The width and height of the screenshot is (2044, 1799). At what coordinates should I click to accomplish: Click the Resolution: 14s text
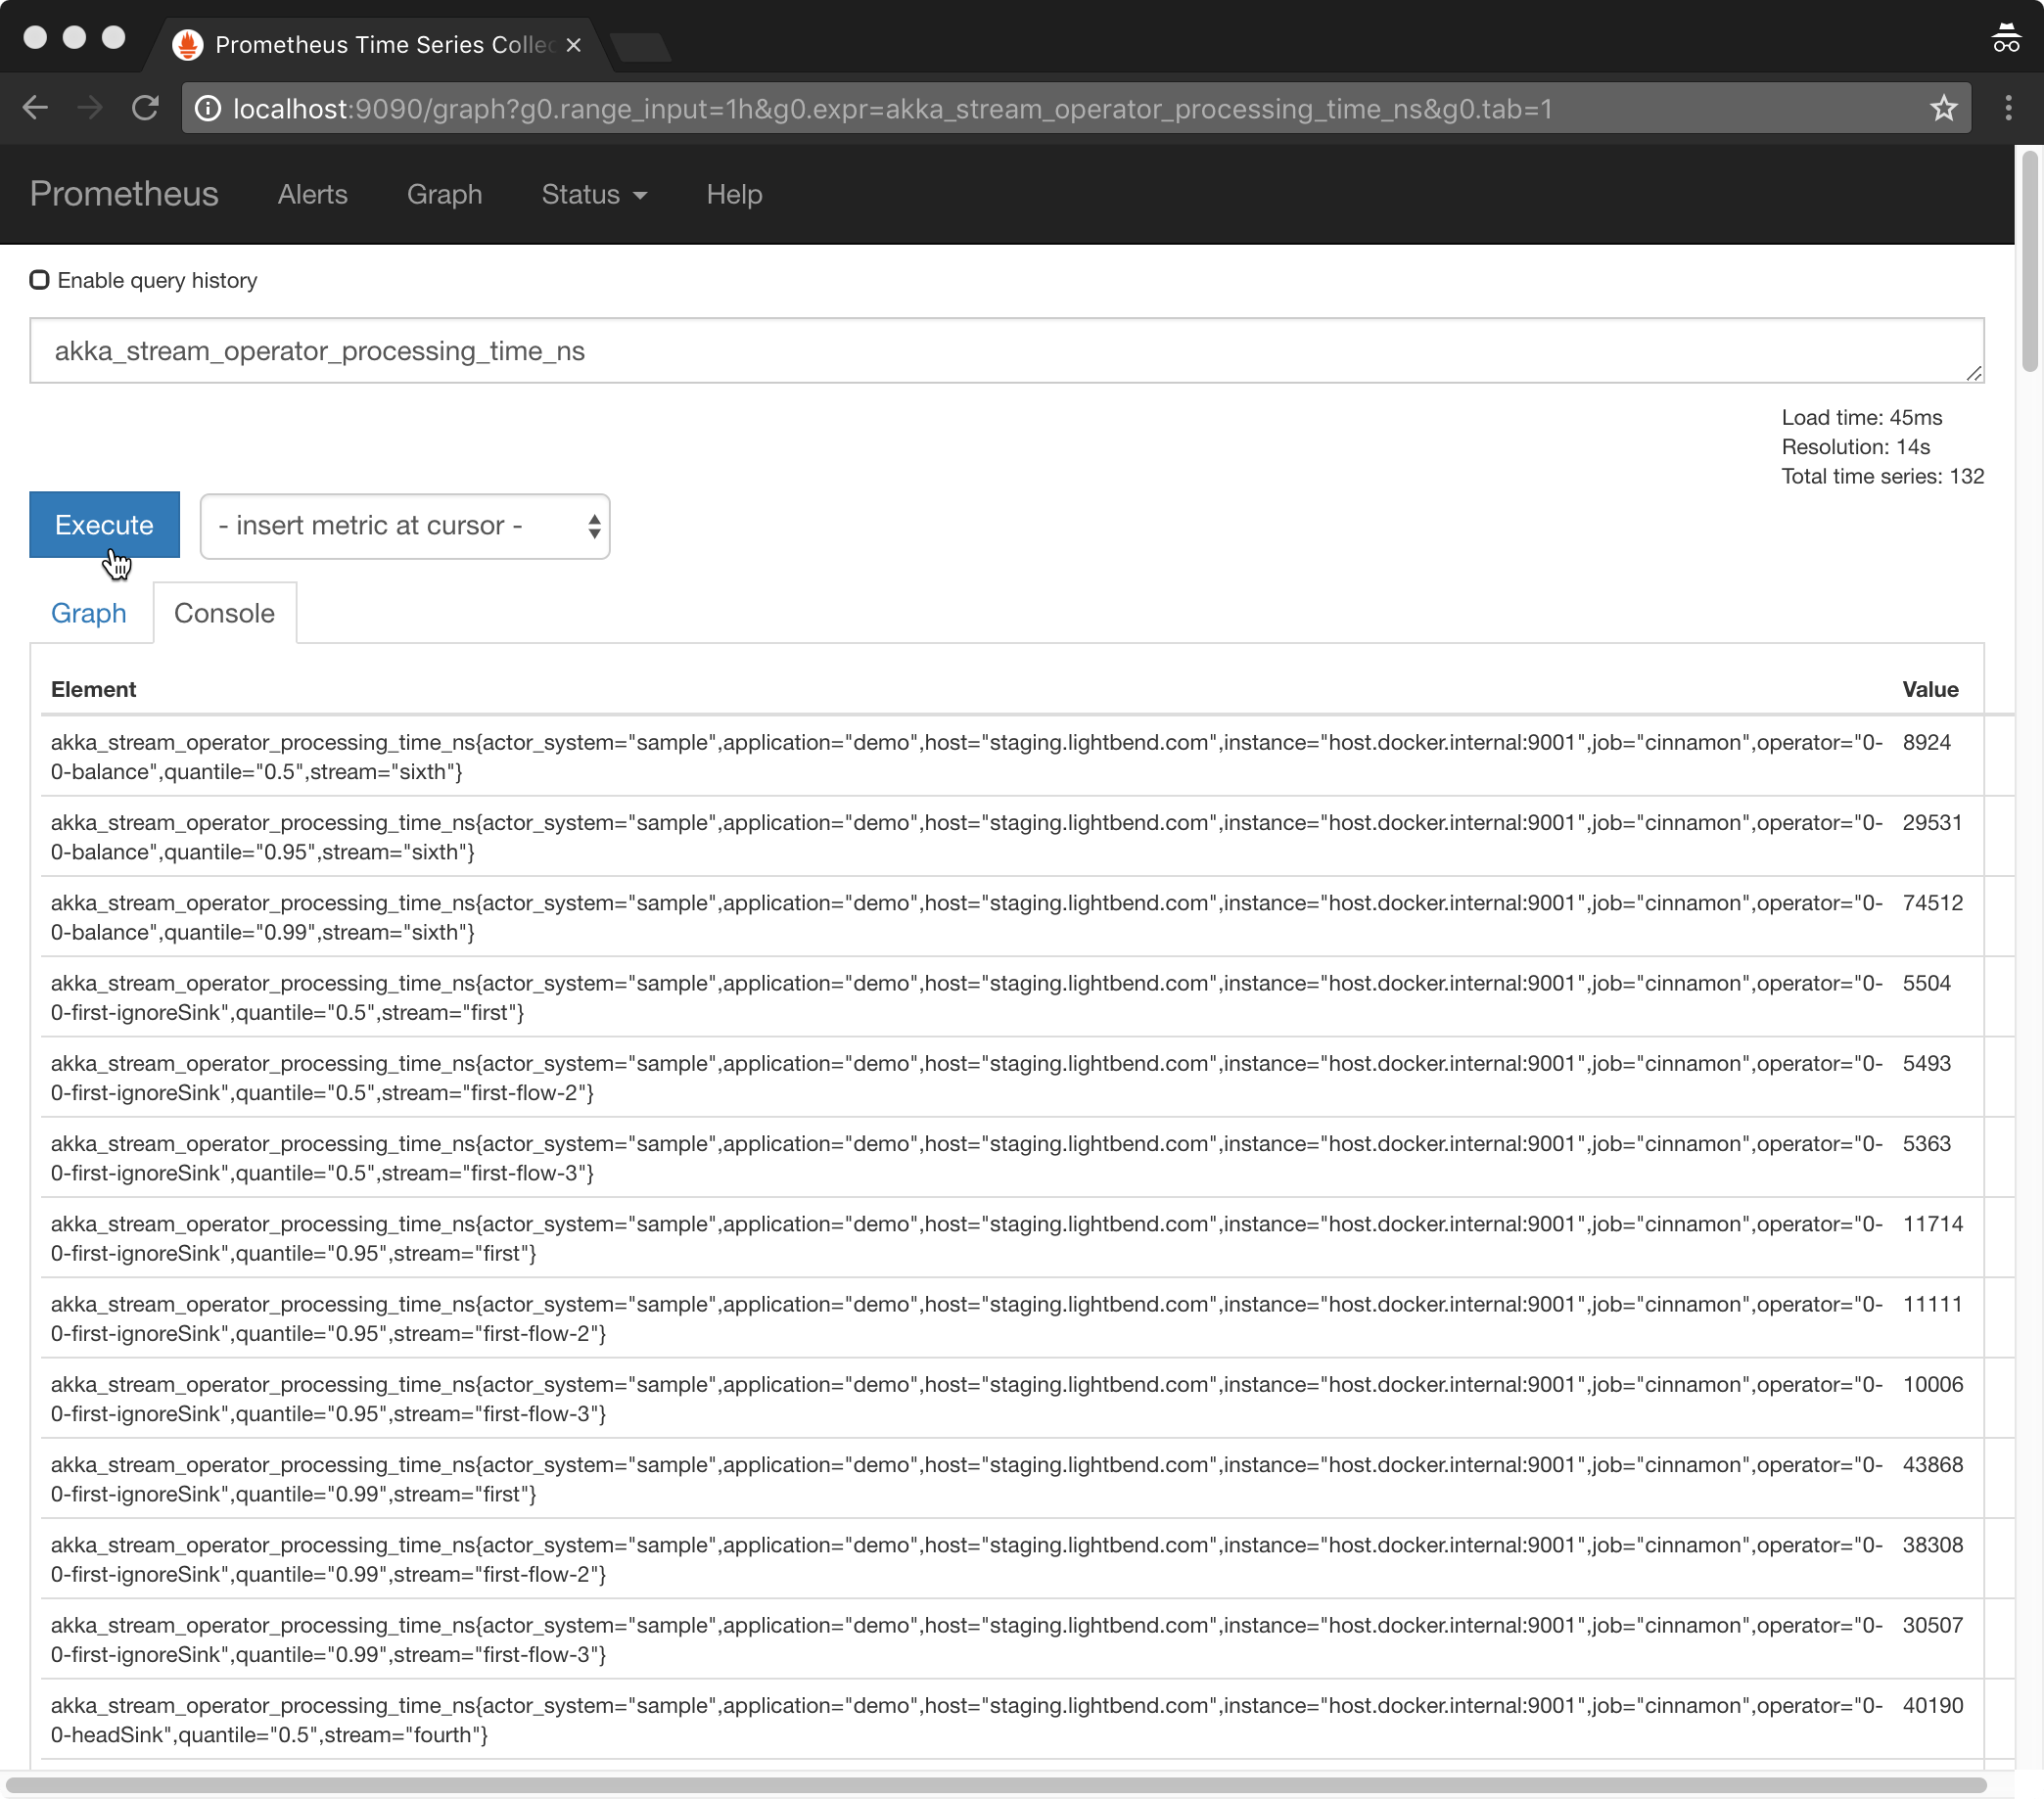coord(1855,446)
